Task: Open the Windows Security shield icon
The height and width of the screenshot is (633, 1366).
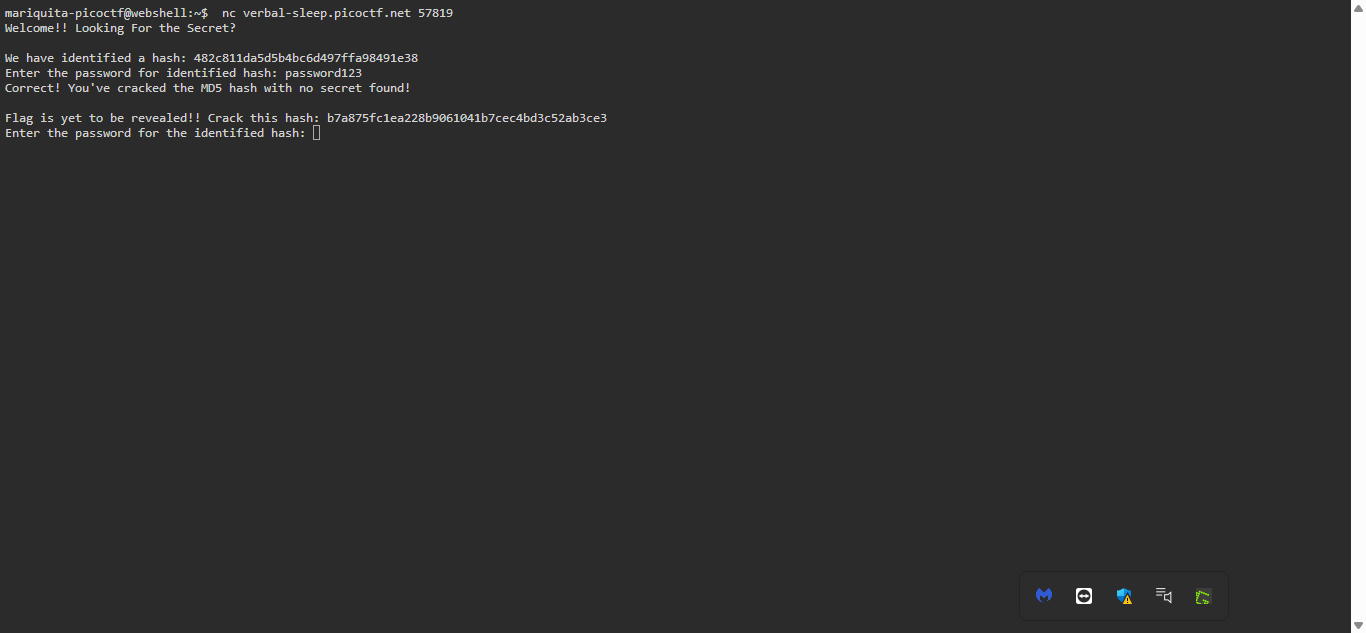Action: [1124, 596]
